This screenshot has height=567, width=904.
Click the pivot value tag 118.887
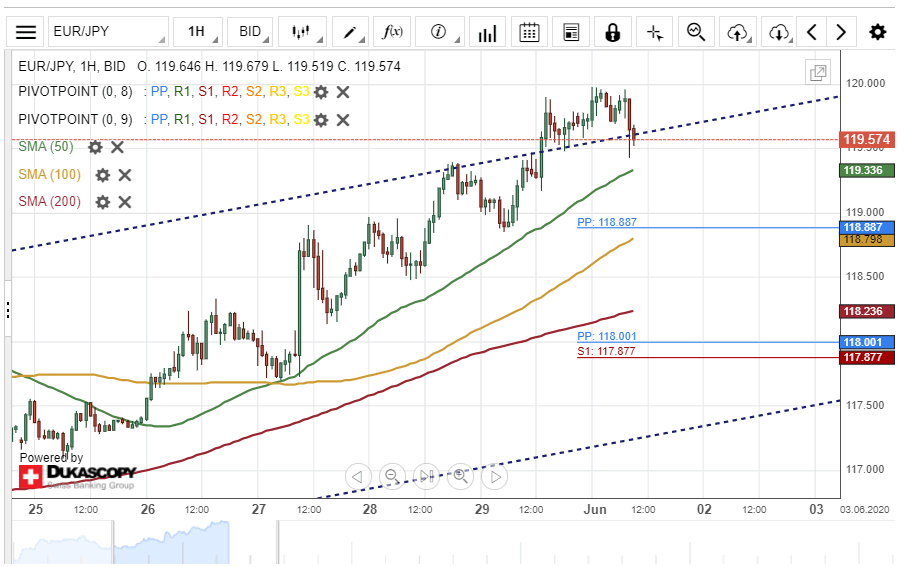tap(867, 227)
